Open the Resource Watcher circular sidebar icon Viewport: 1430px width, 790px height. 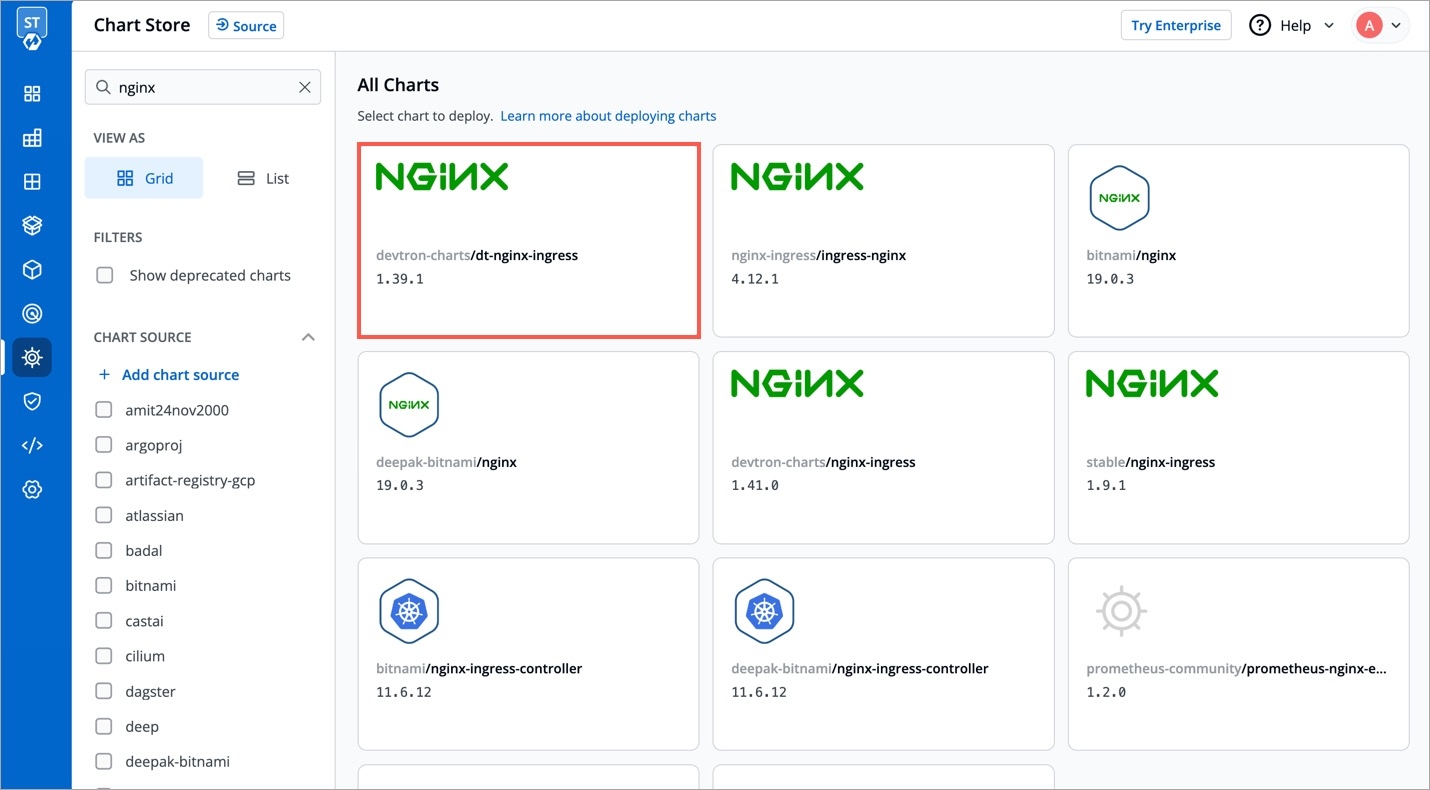point(32,314)
